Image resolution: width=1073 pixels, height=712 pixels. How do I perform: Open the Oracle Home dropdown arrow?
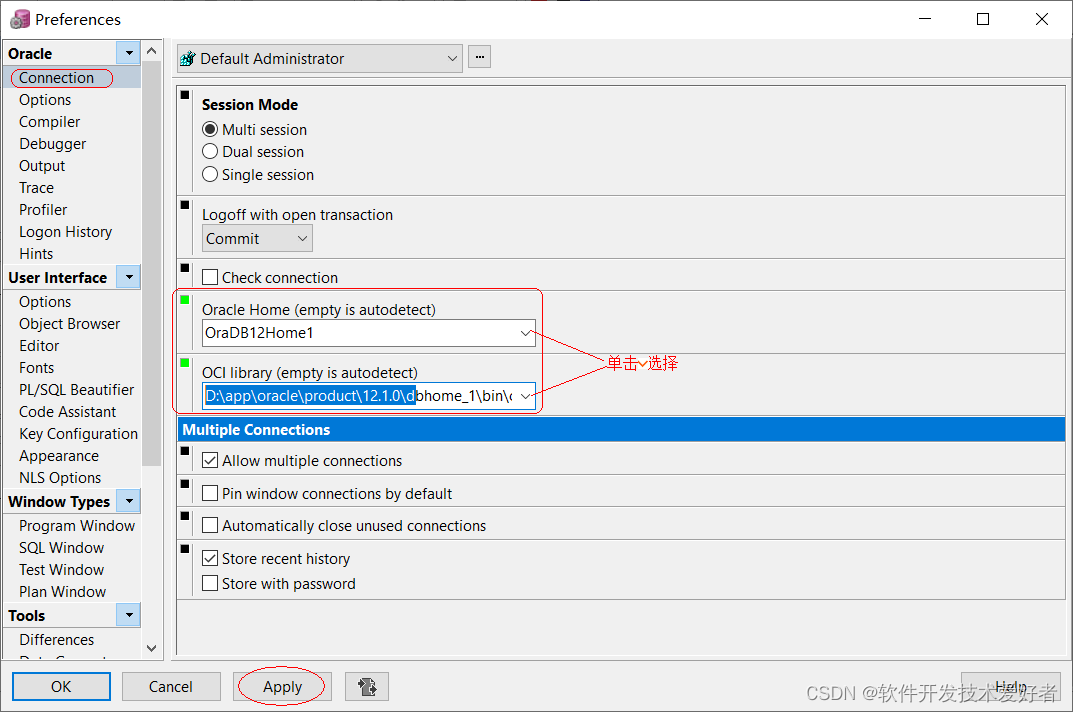coord(526,333)
